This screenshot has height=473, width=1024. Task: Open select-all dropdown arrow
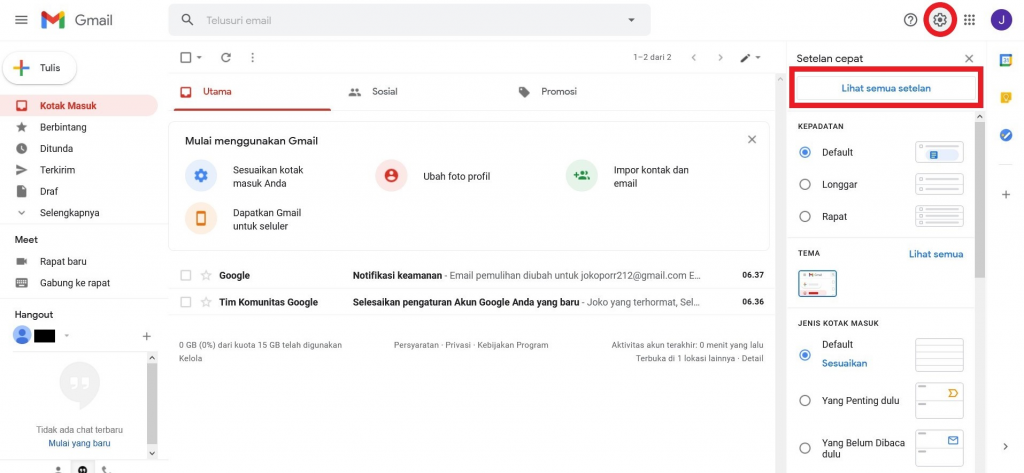[x=199, y=57]
